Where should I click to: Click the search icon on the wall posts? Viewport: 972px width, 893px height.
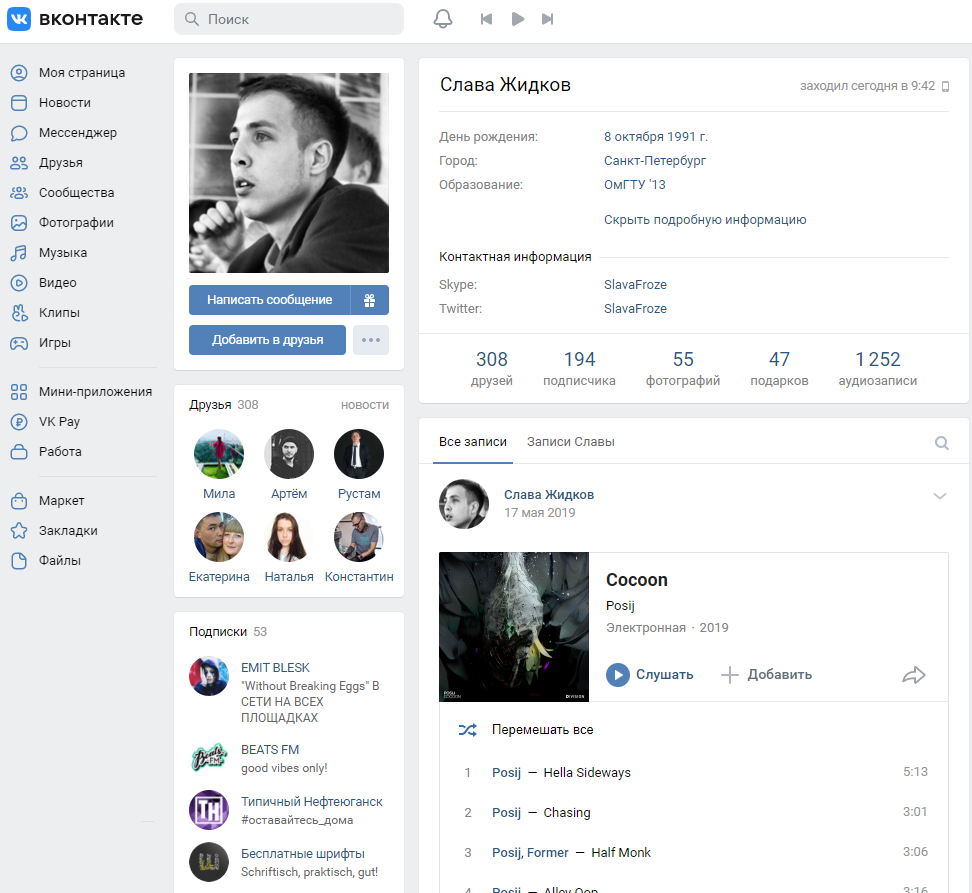(x=941, y=443)
